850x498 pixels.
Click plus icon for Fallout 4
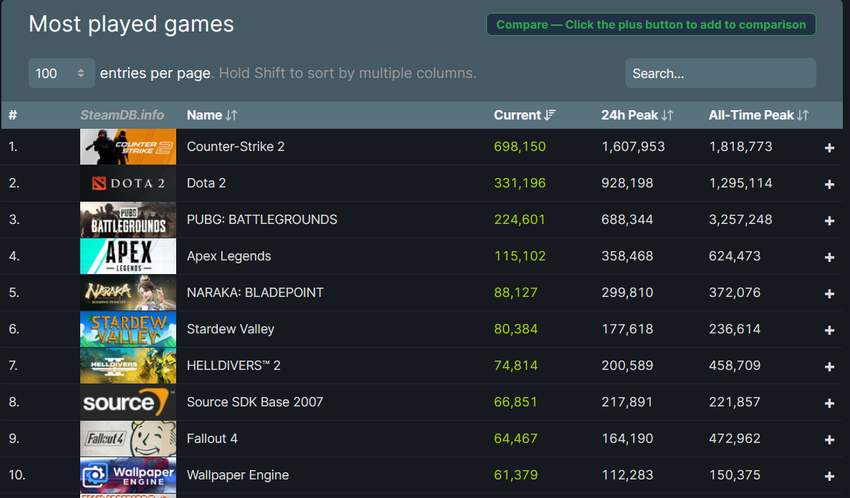(829, 440)
